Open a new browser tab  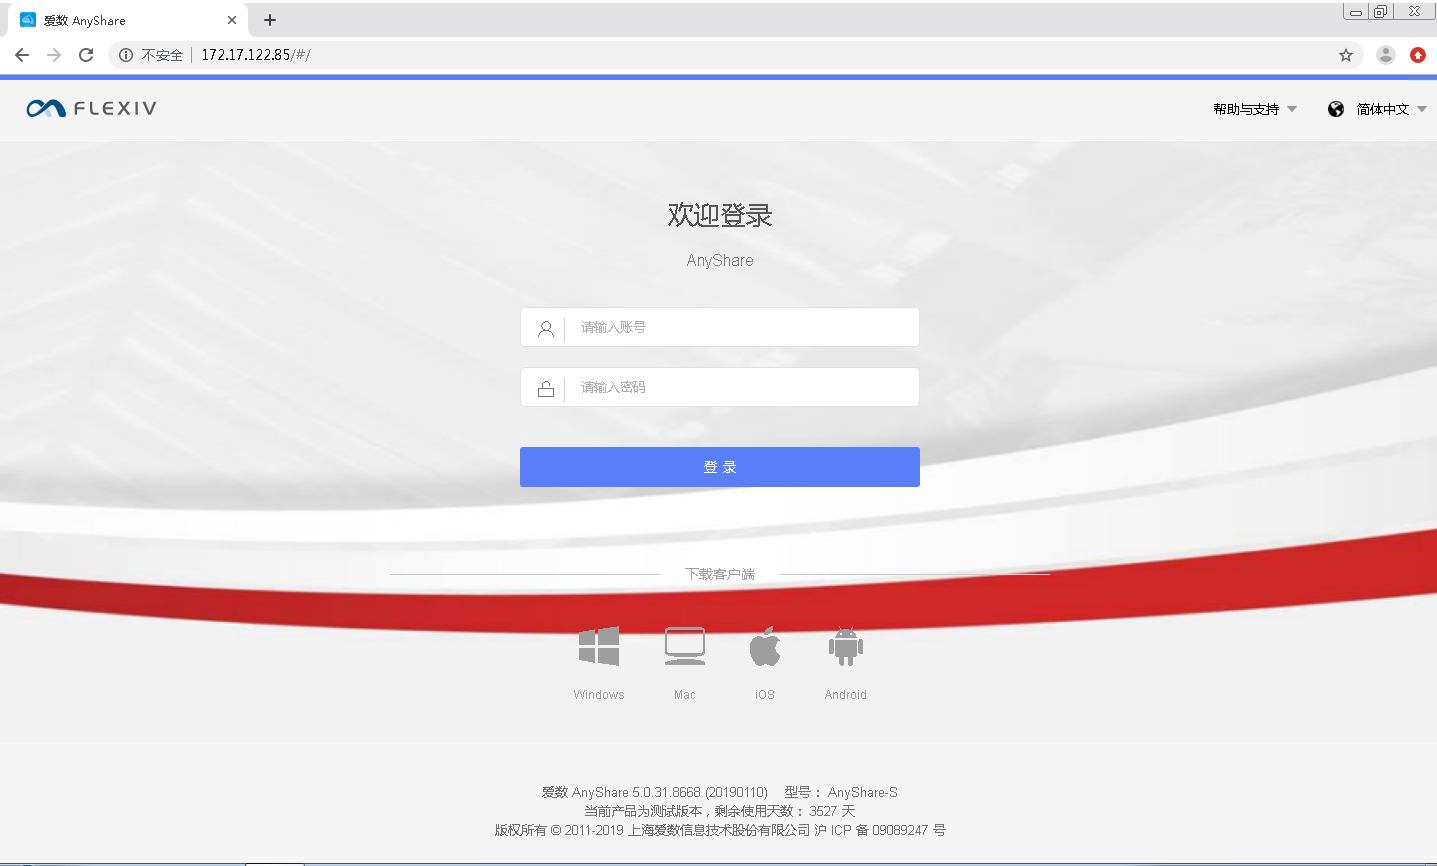[x=270, y=20]
